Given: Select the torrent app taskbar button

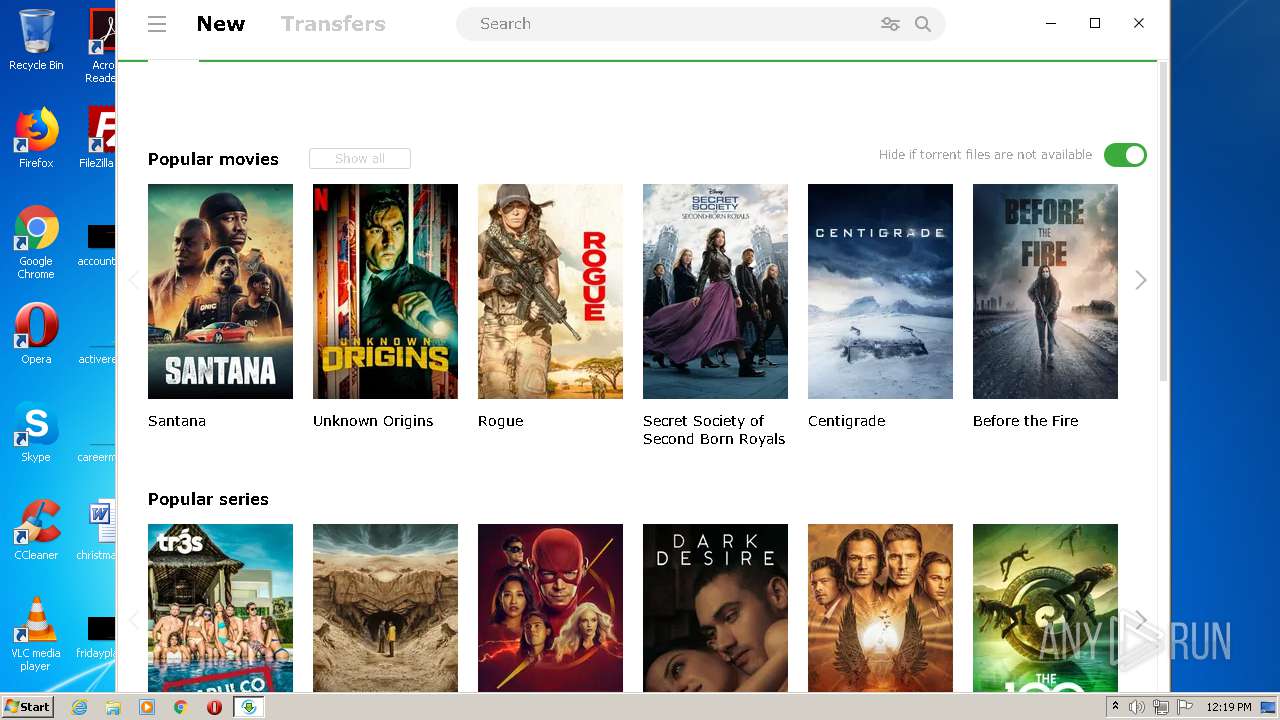Looking at the screenshot, I should 249,707.
